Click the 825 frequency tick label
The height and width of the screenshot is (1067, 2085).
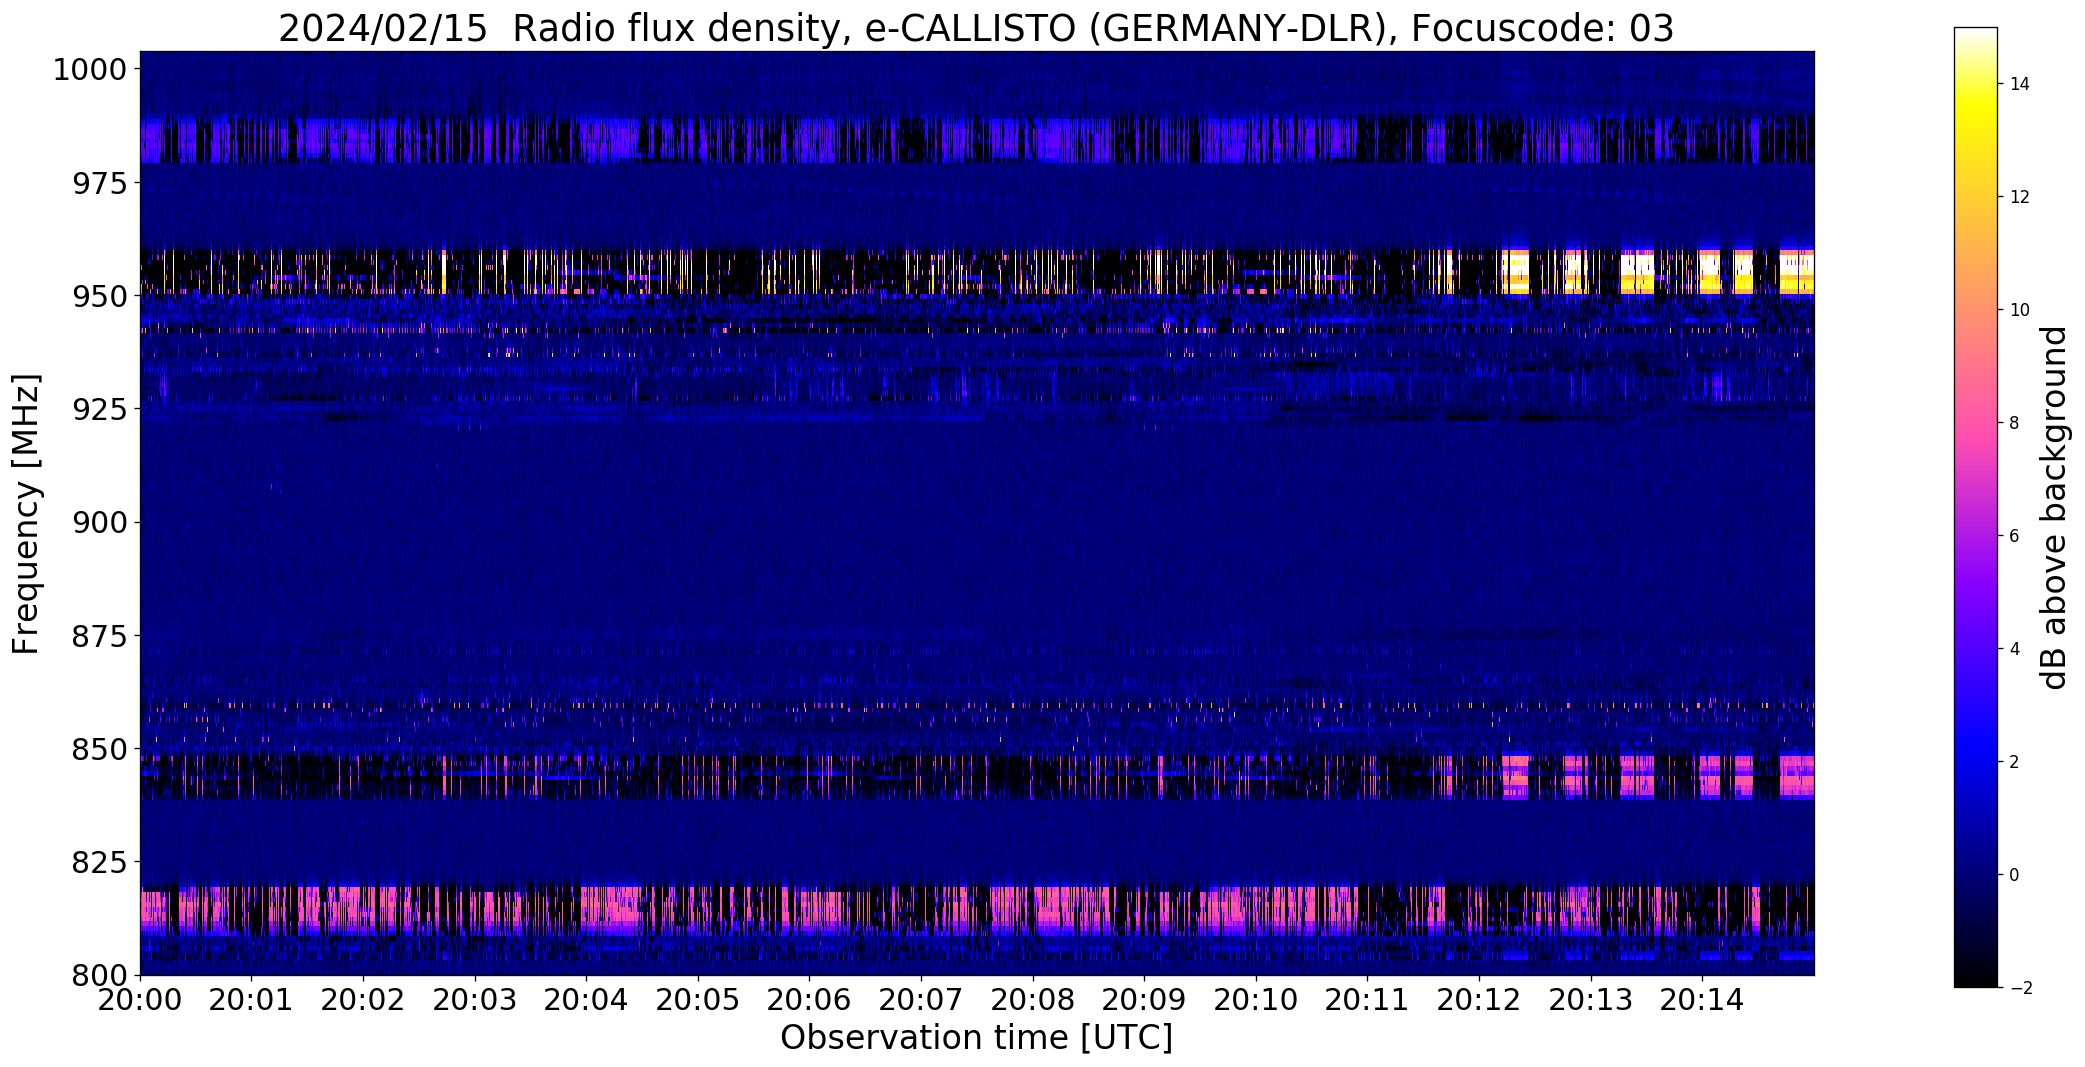[x=99, y=861]
